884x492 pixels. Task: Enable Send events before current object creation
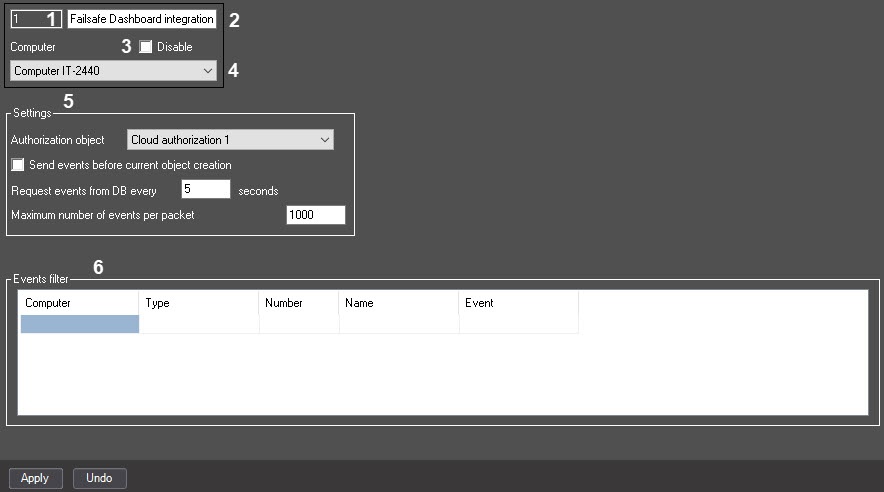click(x=18, y=165)
